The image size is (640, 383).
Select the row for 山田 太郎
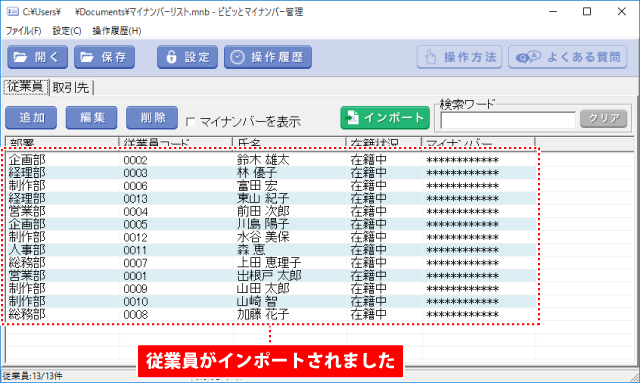pyautogui.click(x=271, y=289)
